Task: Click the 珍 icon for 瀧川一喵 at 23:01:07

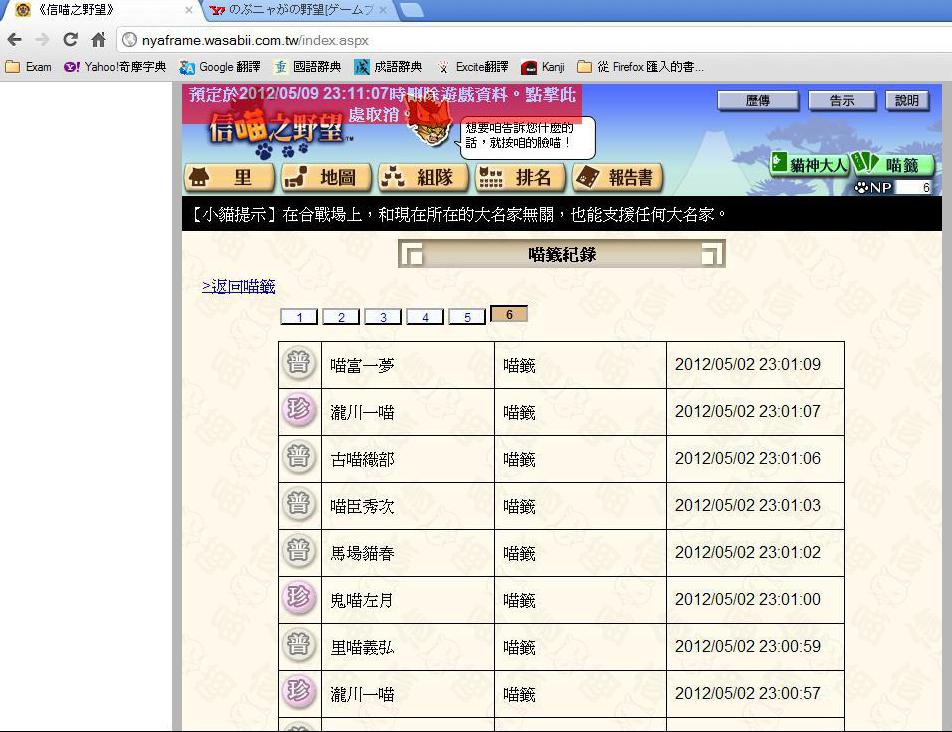Action: [x=299, y=410]
